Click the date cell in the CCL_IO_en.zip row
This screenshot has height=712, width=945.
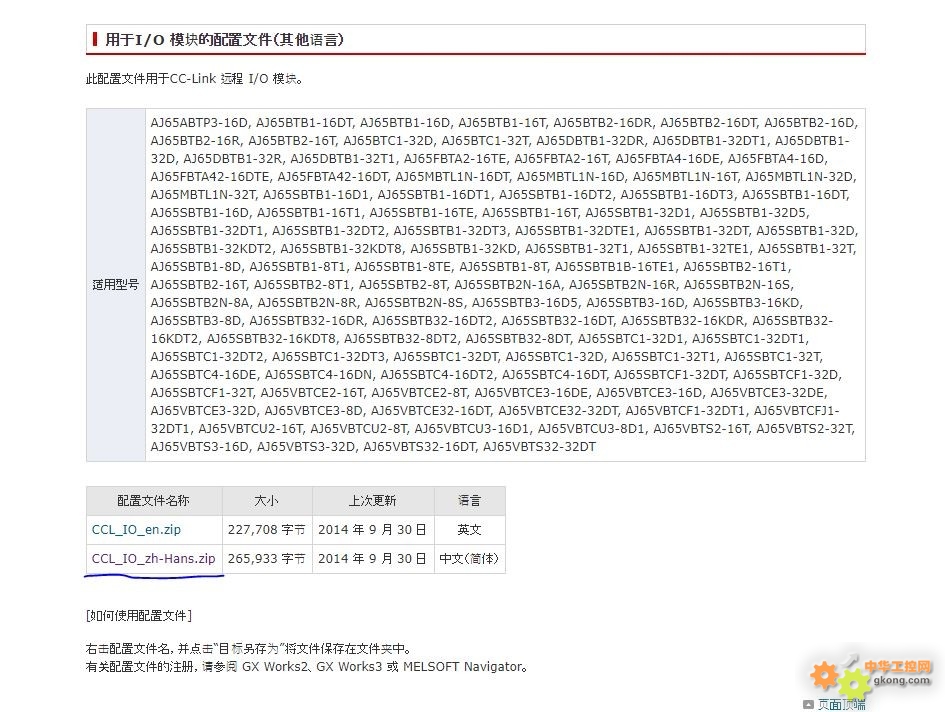coord(372,530)
